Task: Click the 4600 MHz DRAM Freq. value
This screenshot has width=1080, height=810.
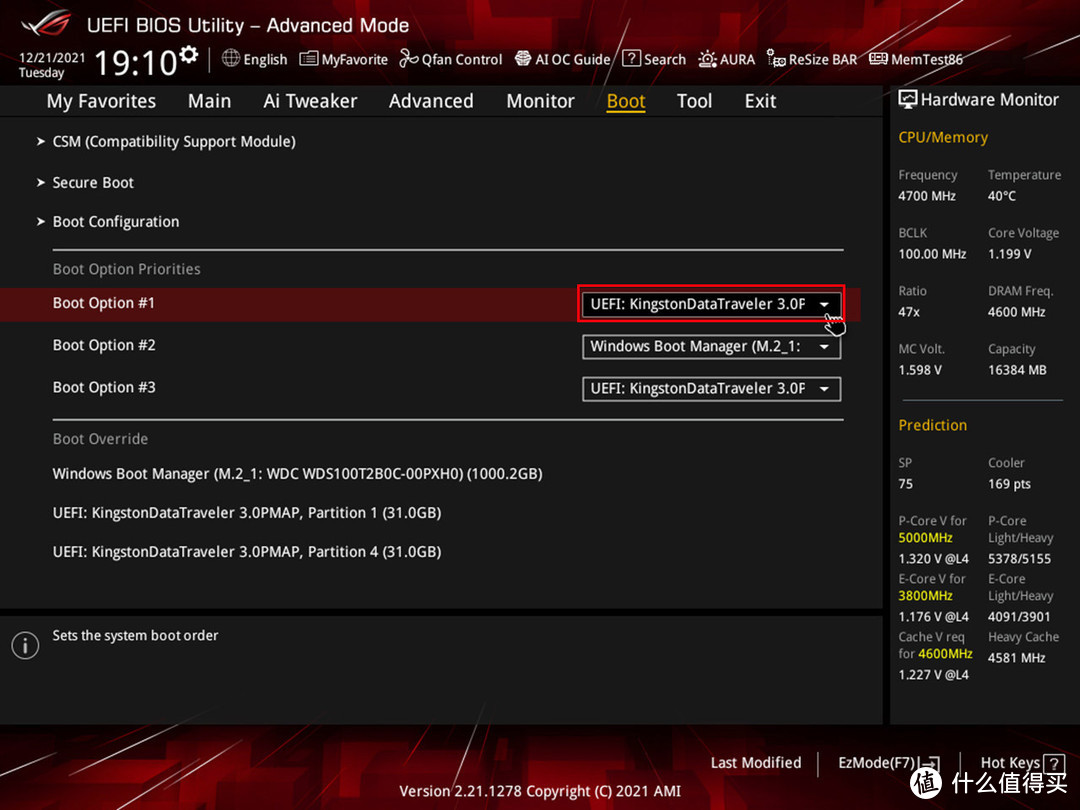Action: [1017, 312]
